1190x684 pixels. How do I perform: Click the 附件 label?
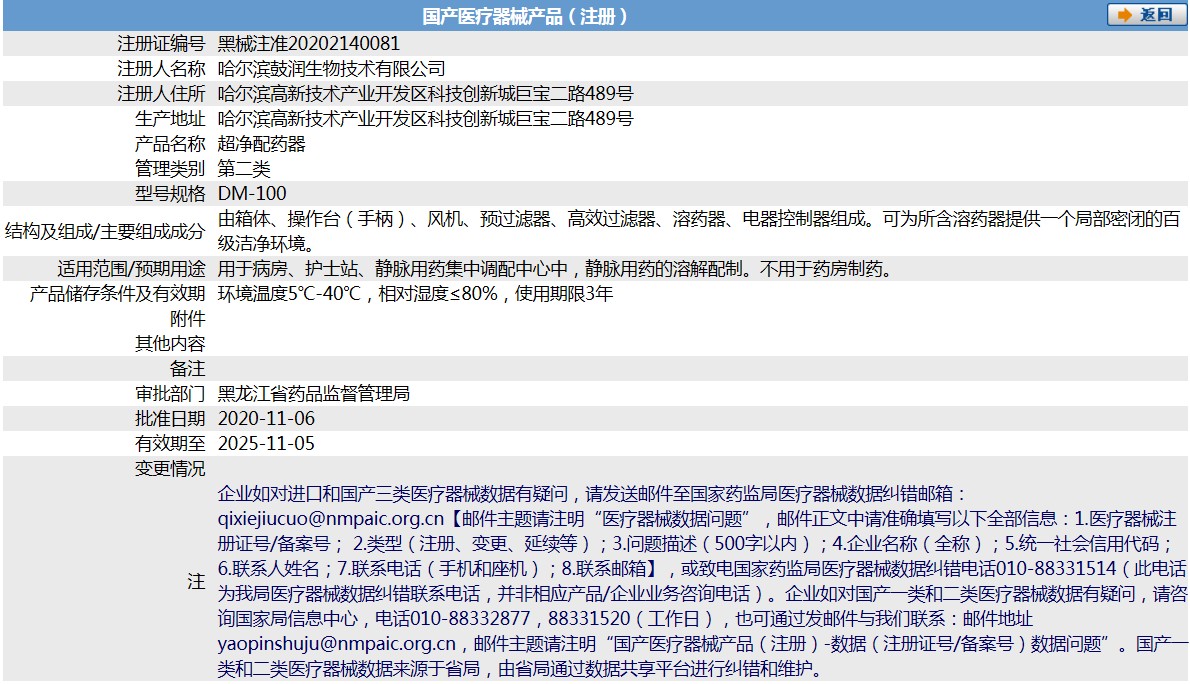(187, 319)
